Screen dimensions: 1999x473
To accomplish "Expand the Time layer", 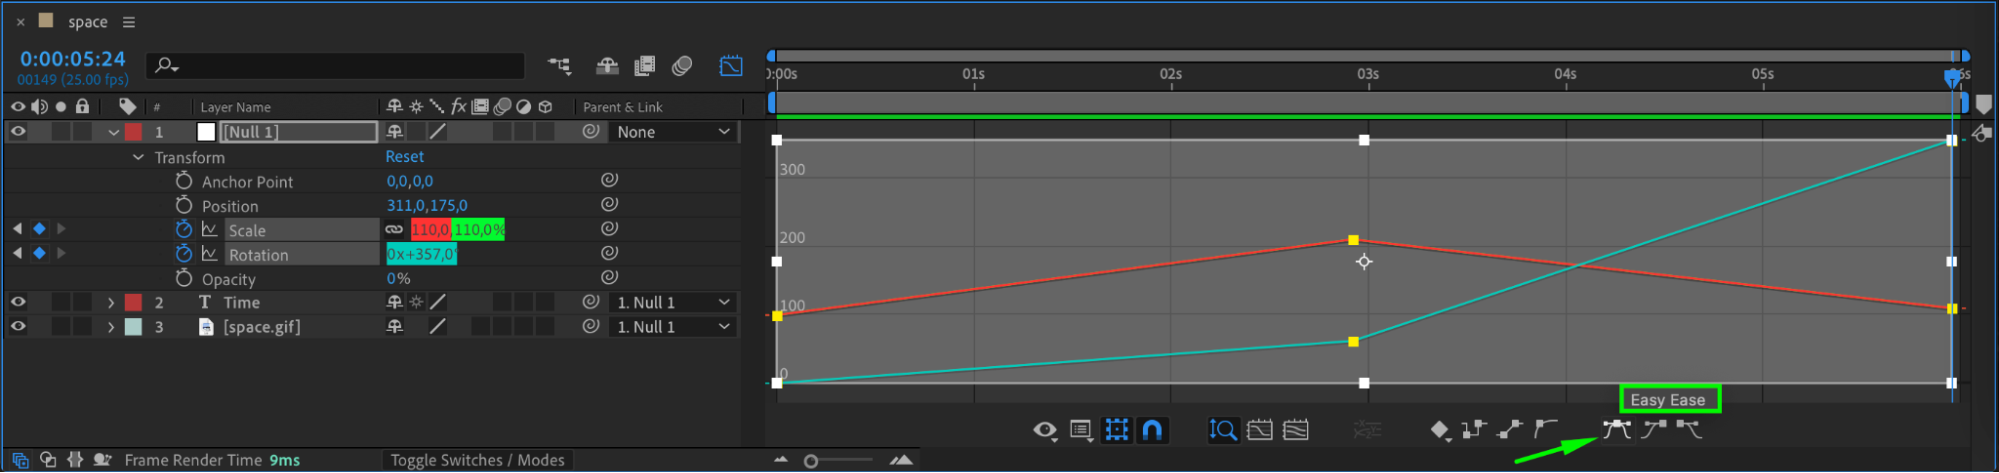I will tap(111, 302).
